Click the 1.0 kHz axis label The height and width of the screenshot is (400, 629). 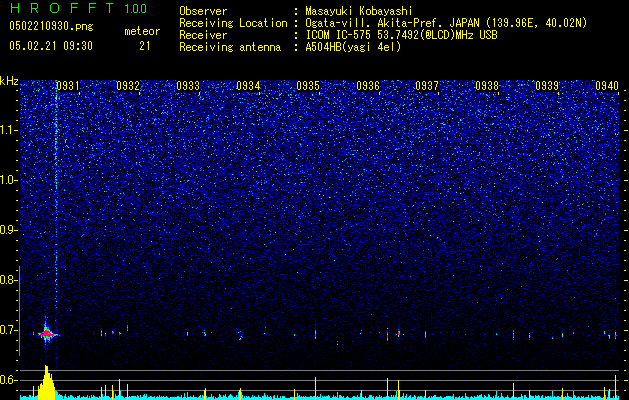[x=9, y=180]
